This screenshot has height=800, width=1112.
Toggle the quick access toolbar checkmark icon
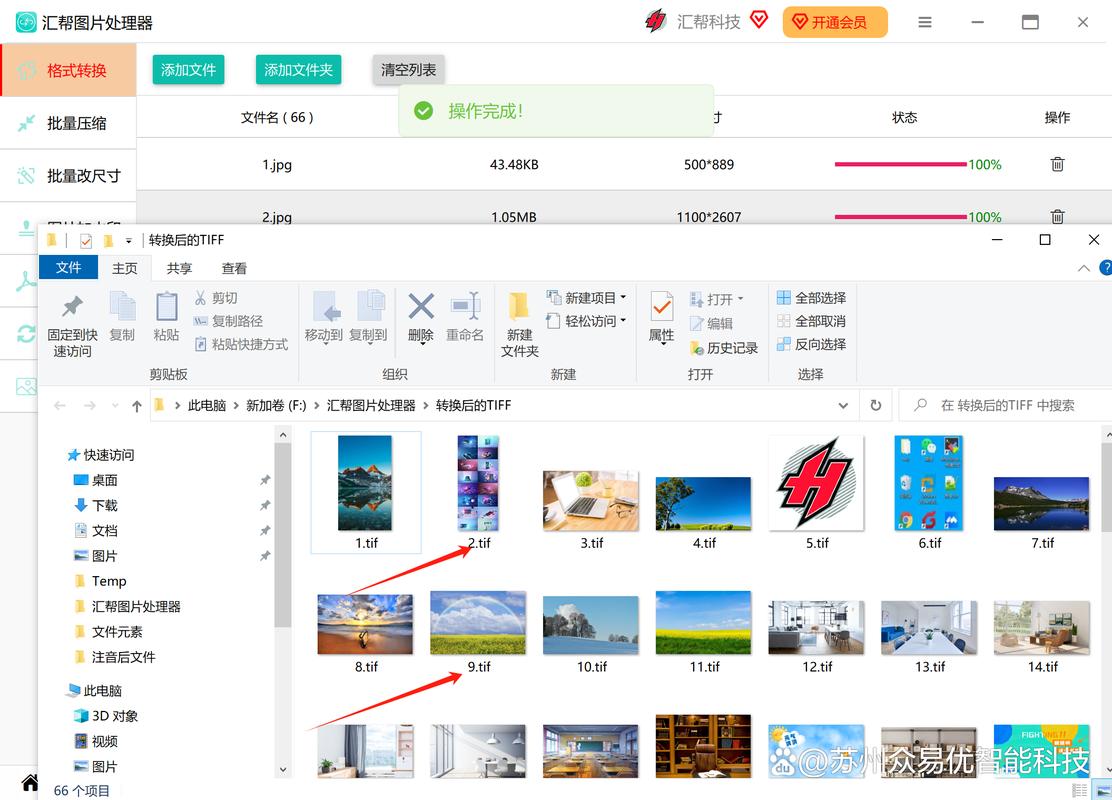86,241
